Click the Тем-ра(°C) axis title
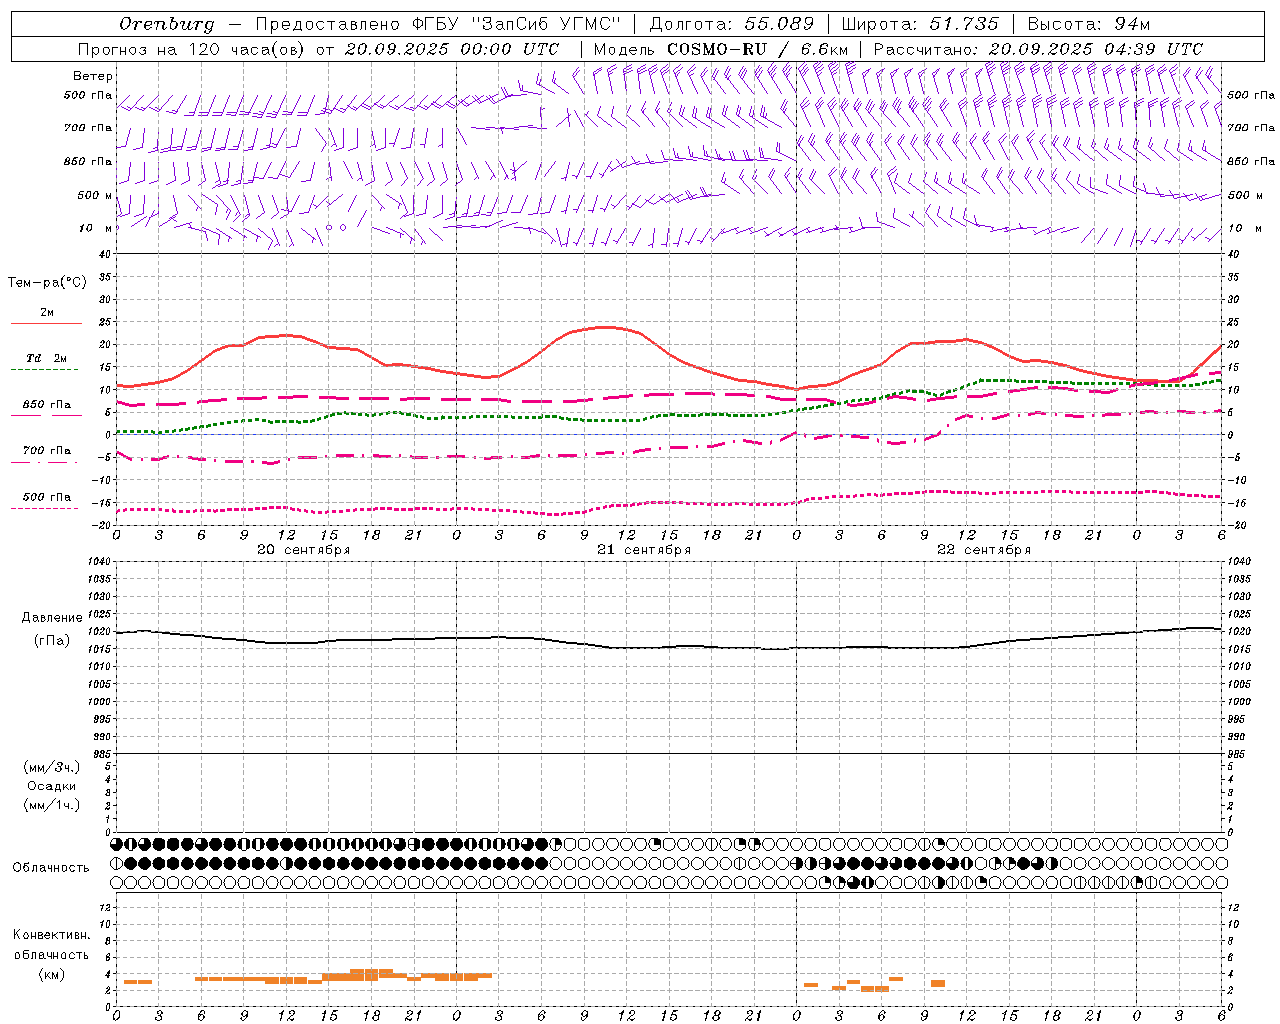This screenshot has height=1024, width=1280. 47,283
